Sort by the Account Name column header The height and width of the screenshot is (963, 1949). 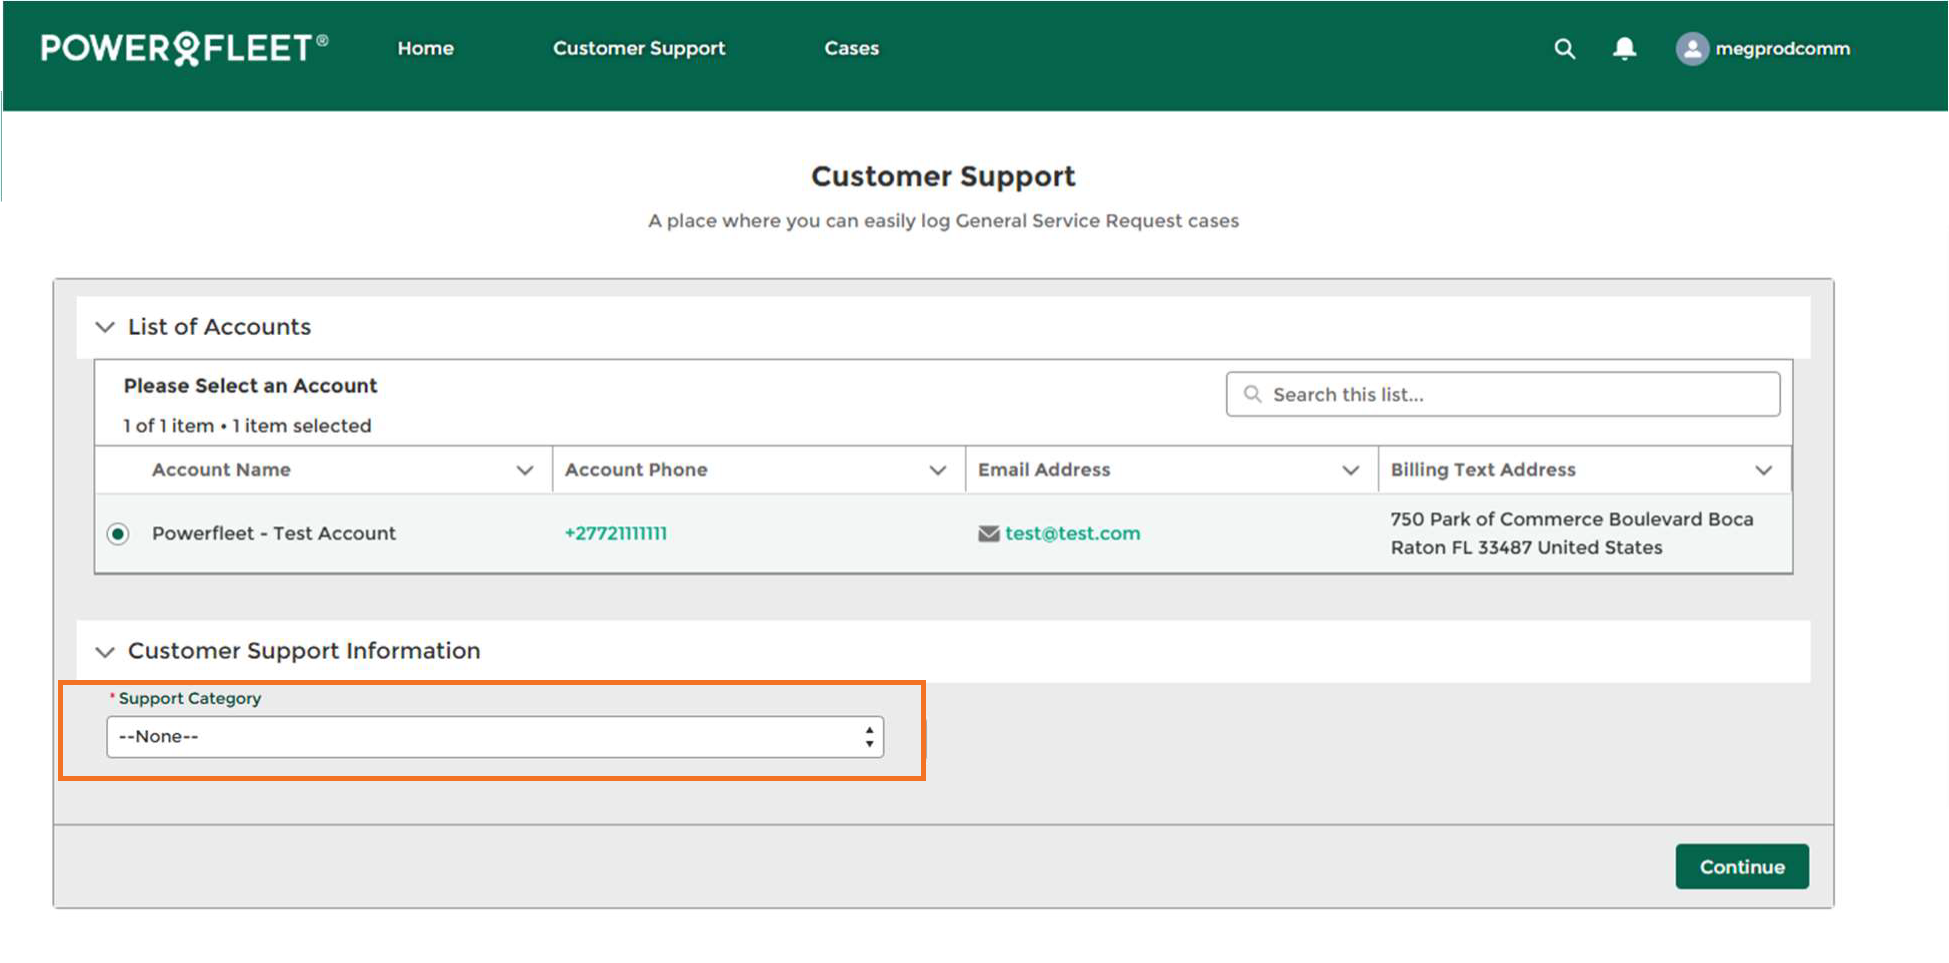coord(221,470)
